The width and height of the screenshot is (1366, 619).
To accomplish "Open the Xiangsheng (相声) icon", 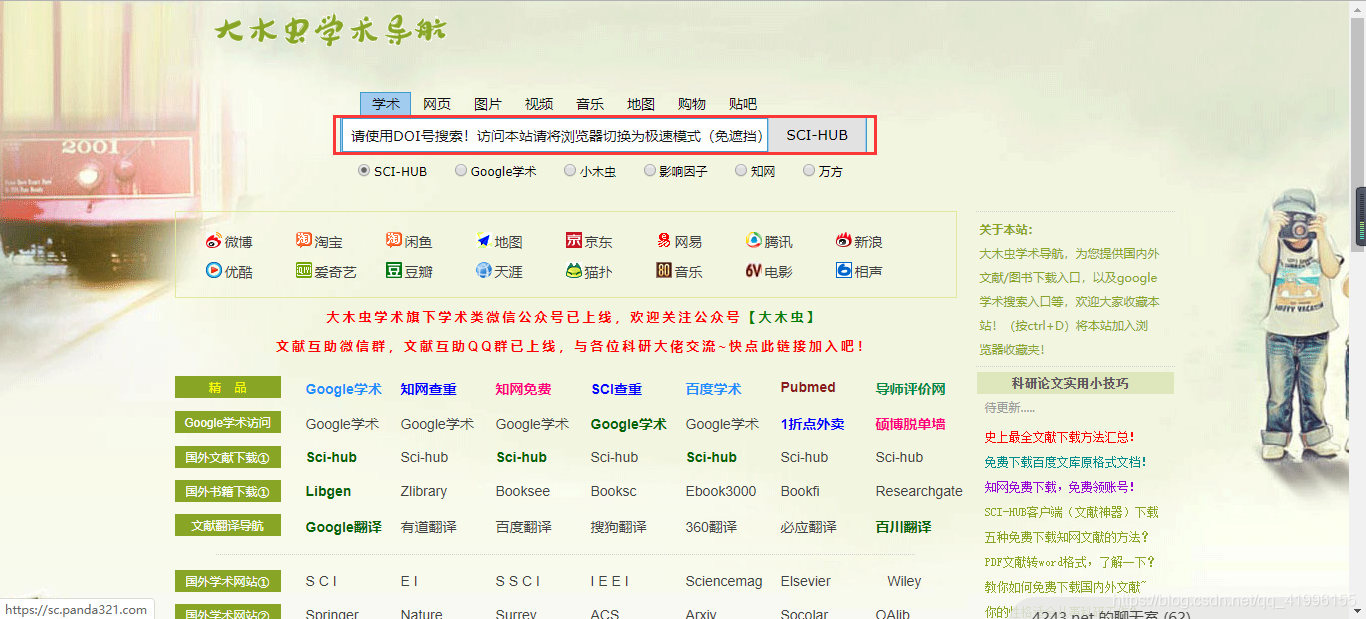I will tap(844, 270).
